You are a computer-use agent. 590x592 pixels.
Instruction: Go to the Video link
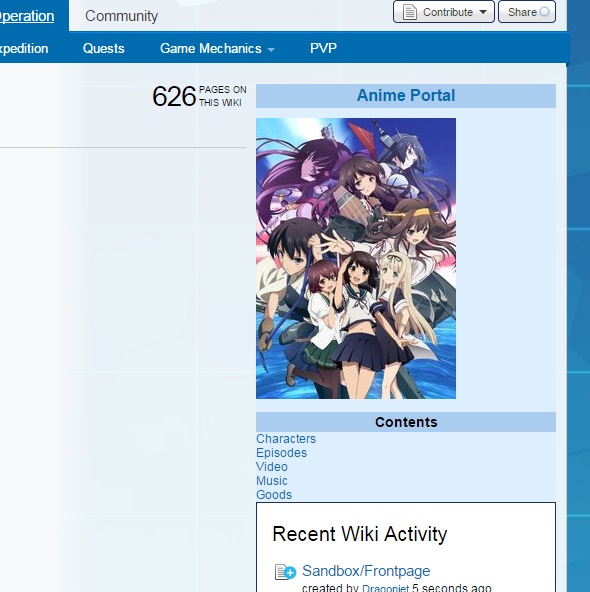pos(271,467)
